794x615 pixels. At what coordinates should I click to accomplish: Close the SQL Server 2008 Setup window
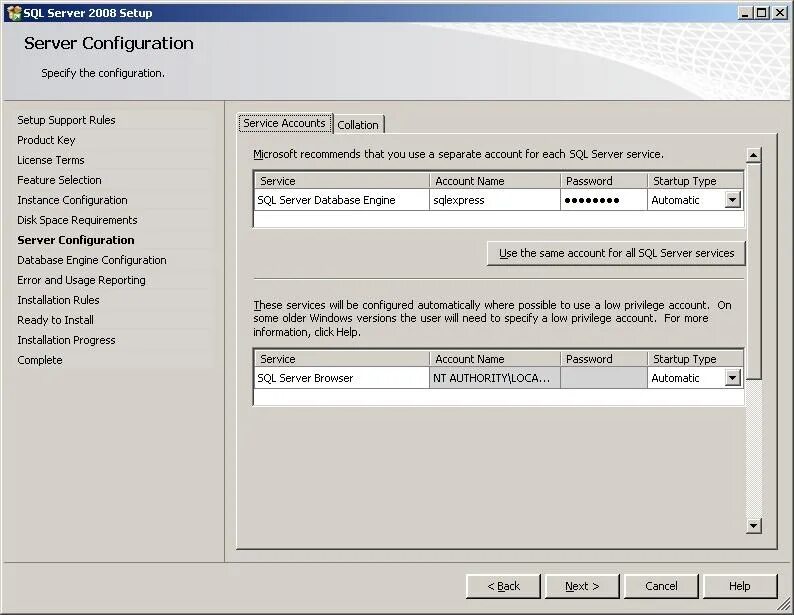[780, 13]
